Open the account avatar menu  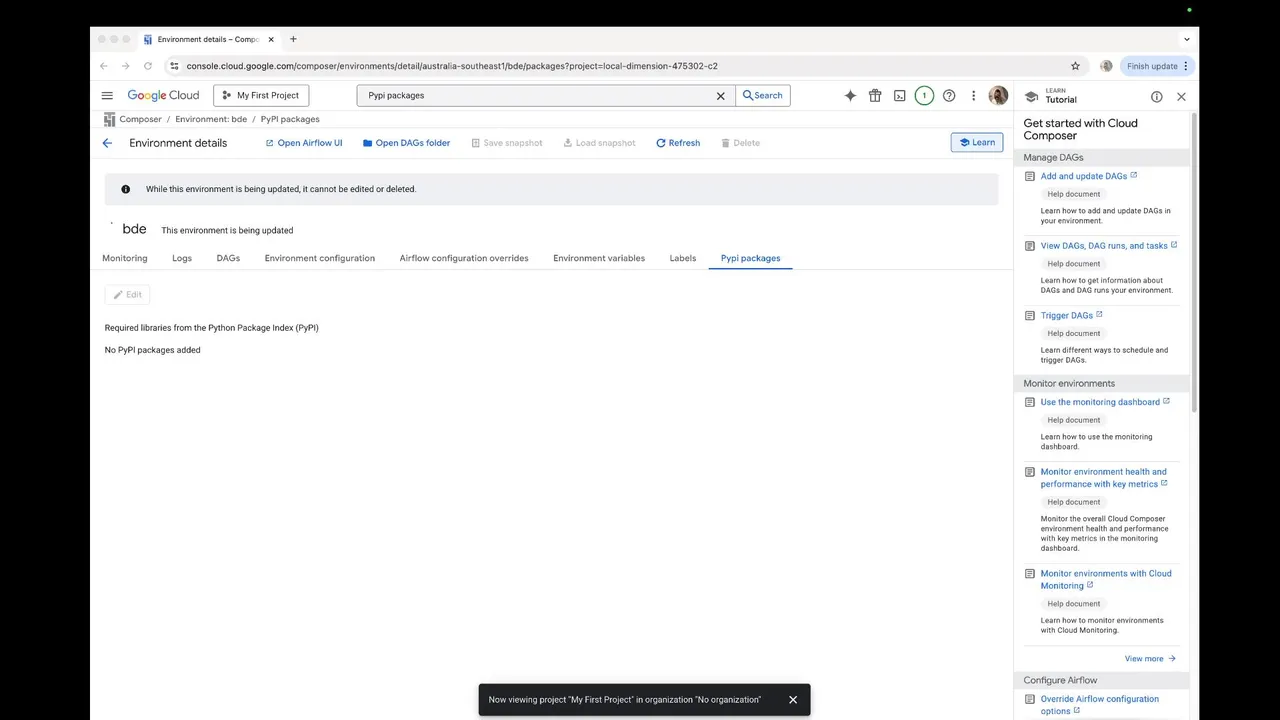pyautogui.click(x=998, y=96)
